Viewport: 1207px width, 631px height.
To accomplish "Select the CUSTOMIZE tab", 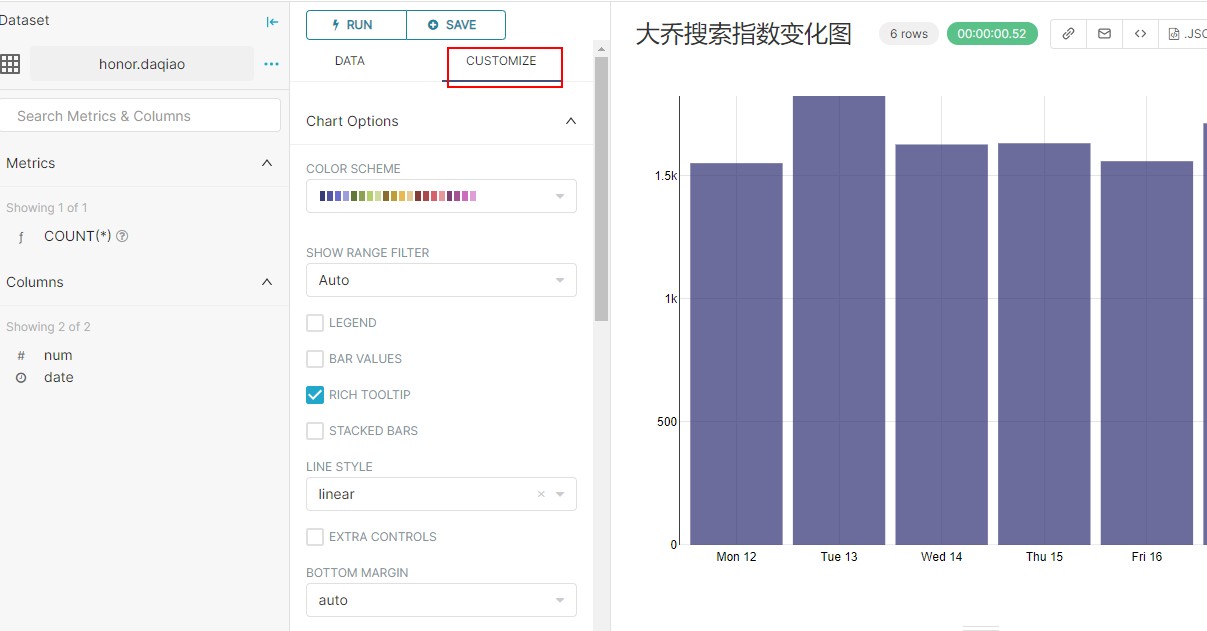I will click(501, 61).
